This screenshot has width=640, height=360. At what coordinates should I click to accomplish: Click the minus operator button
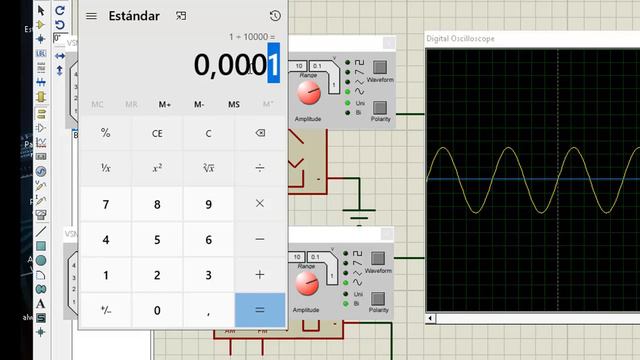pos(260,239)
